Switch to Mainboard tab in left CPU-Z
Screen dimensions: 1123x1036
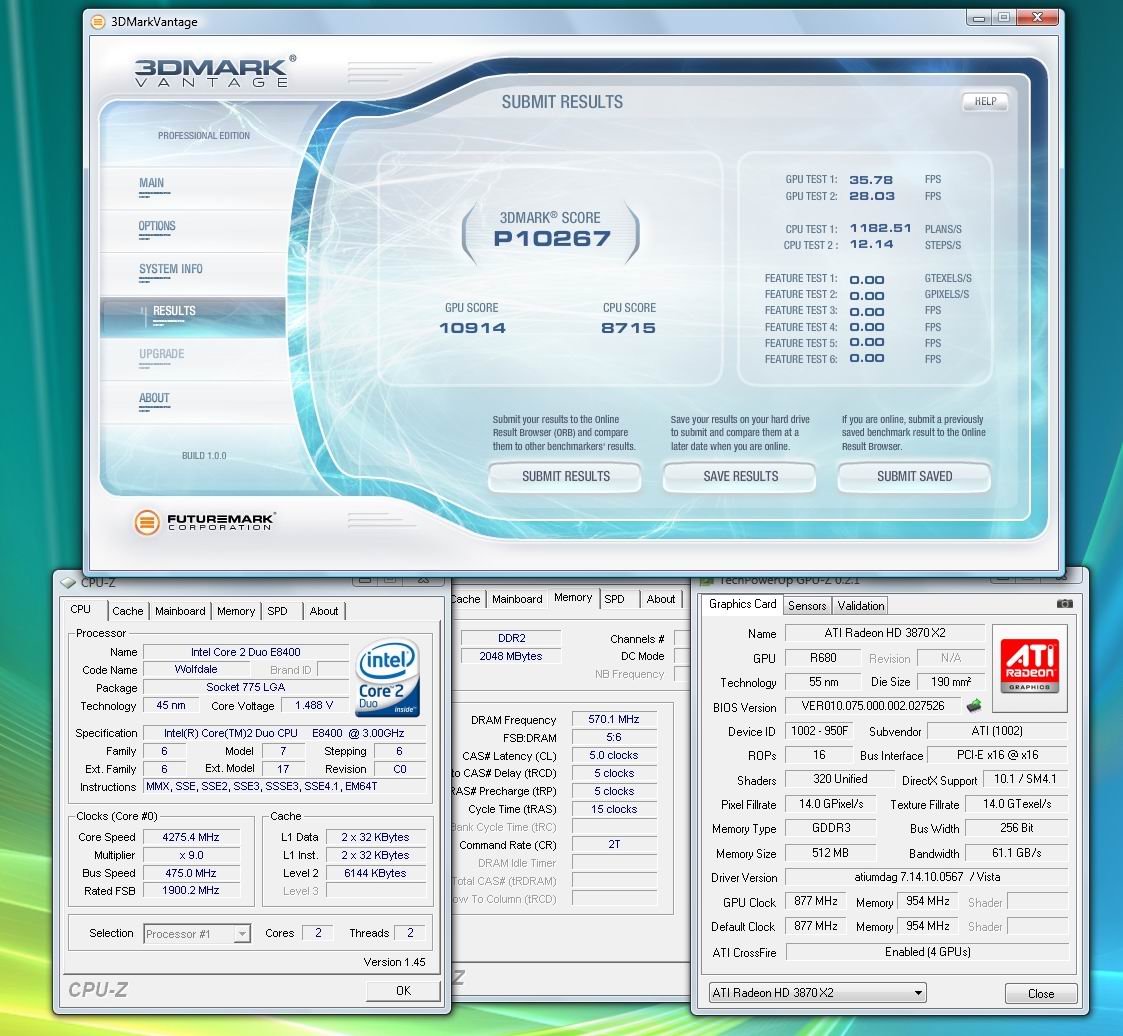pyautogui.click(x=180, y=611)
